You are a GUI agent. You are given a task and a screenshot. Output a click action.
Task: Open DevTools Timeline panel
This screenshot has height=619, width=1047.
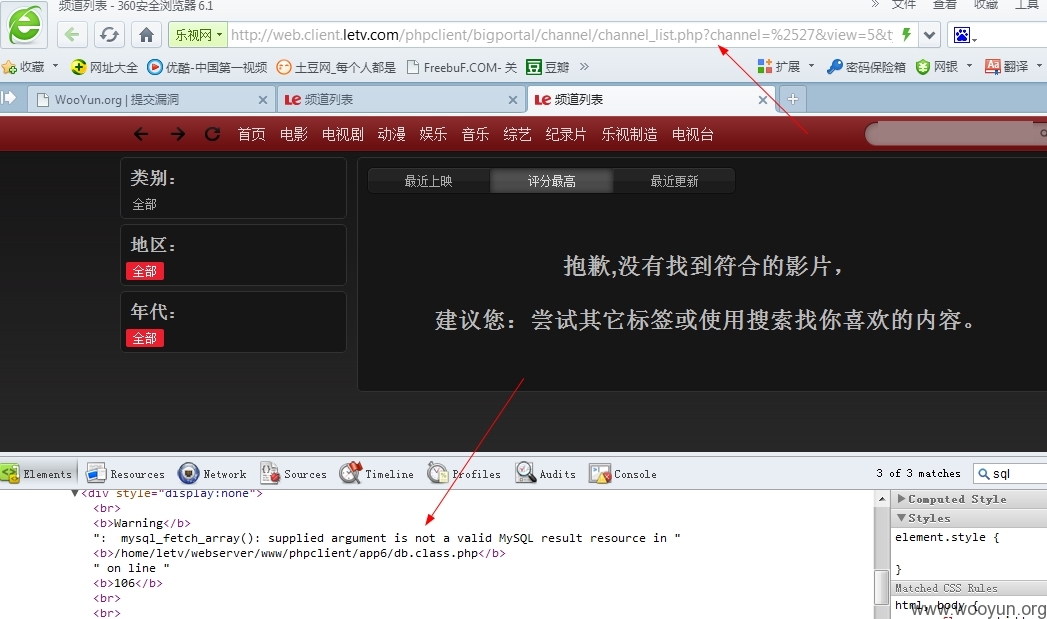pos(376,473)
